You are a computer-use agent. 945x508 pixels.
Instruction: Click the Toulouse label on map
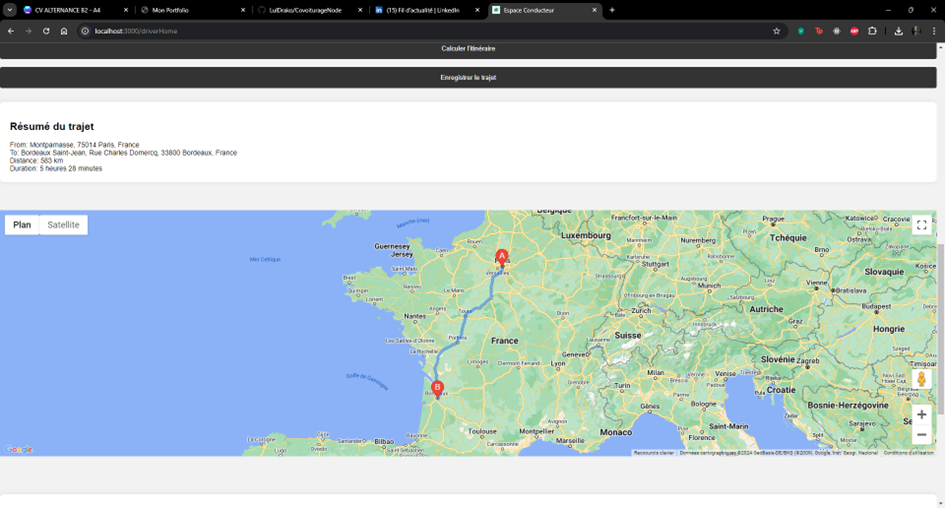482,431
